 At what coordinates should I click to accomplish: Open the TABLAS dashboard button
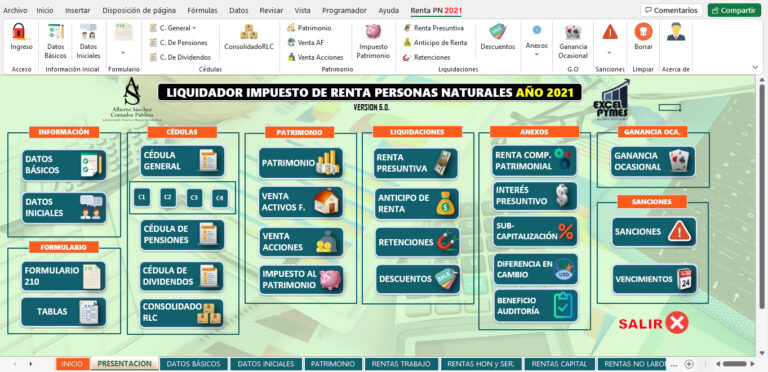[63, 311]
